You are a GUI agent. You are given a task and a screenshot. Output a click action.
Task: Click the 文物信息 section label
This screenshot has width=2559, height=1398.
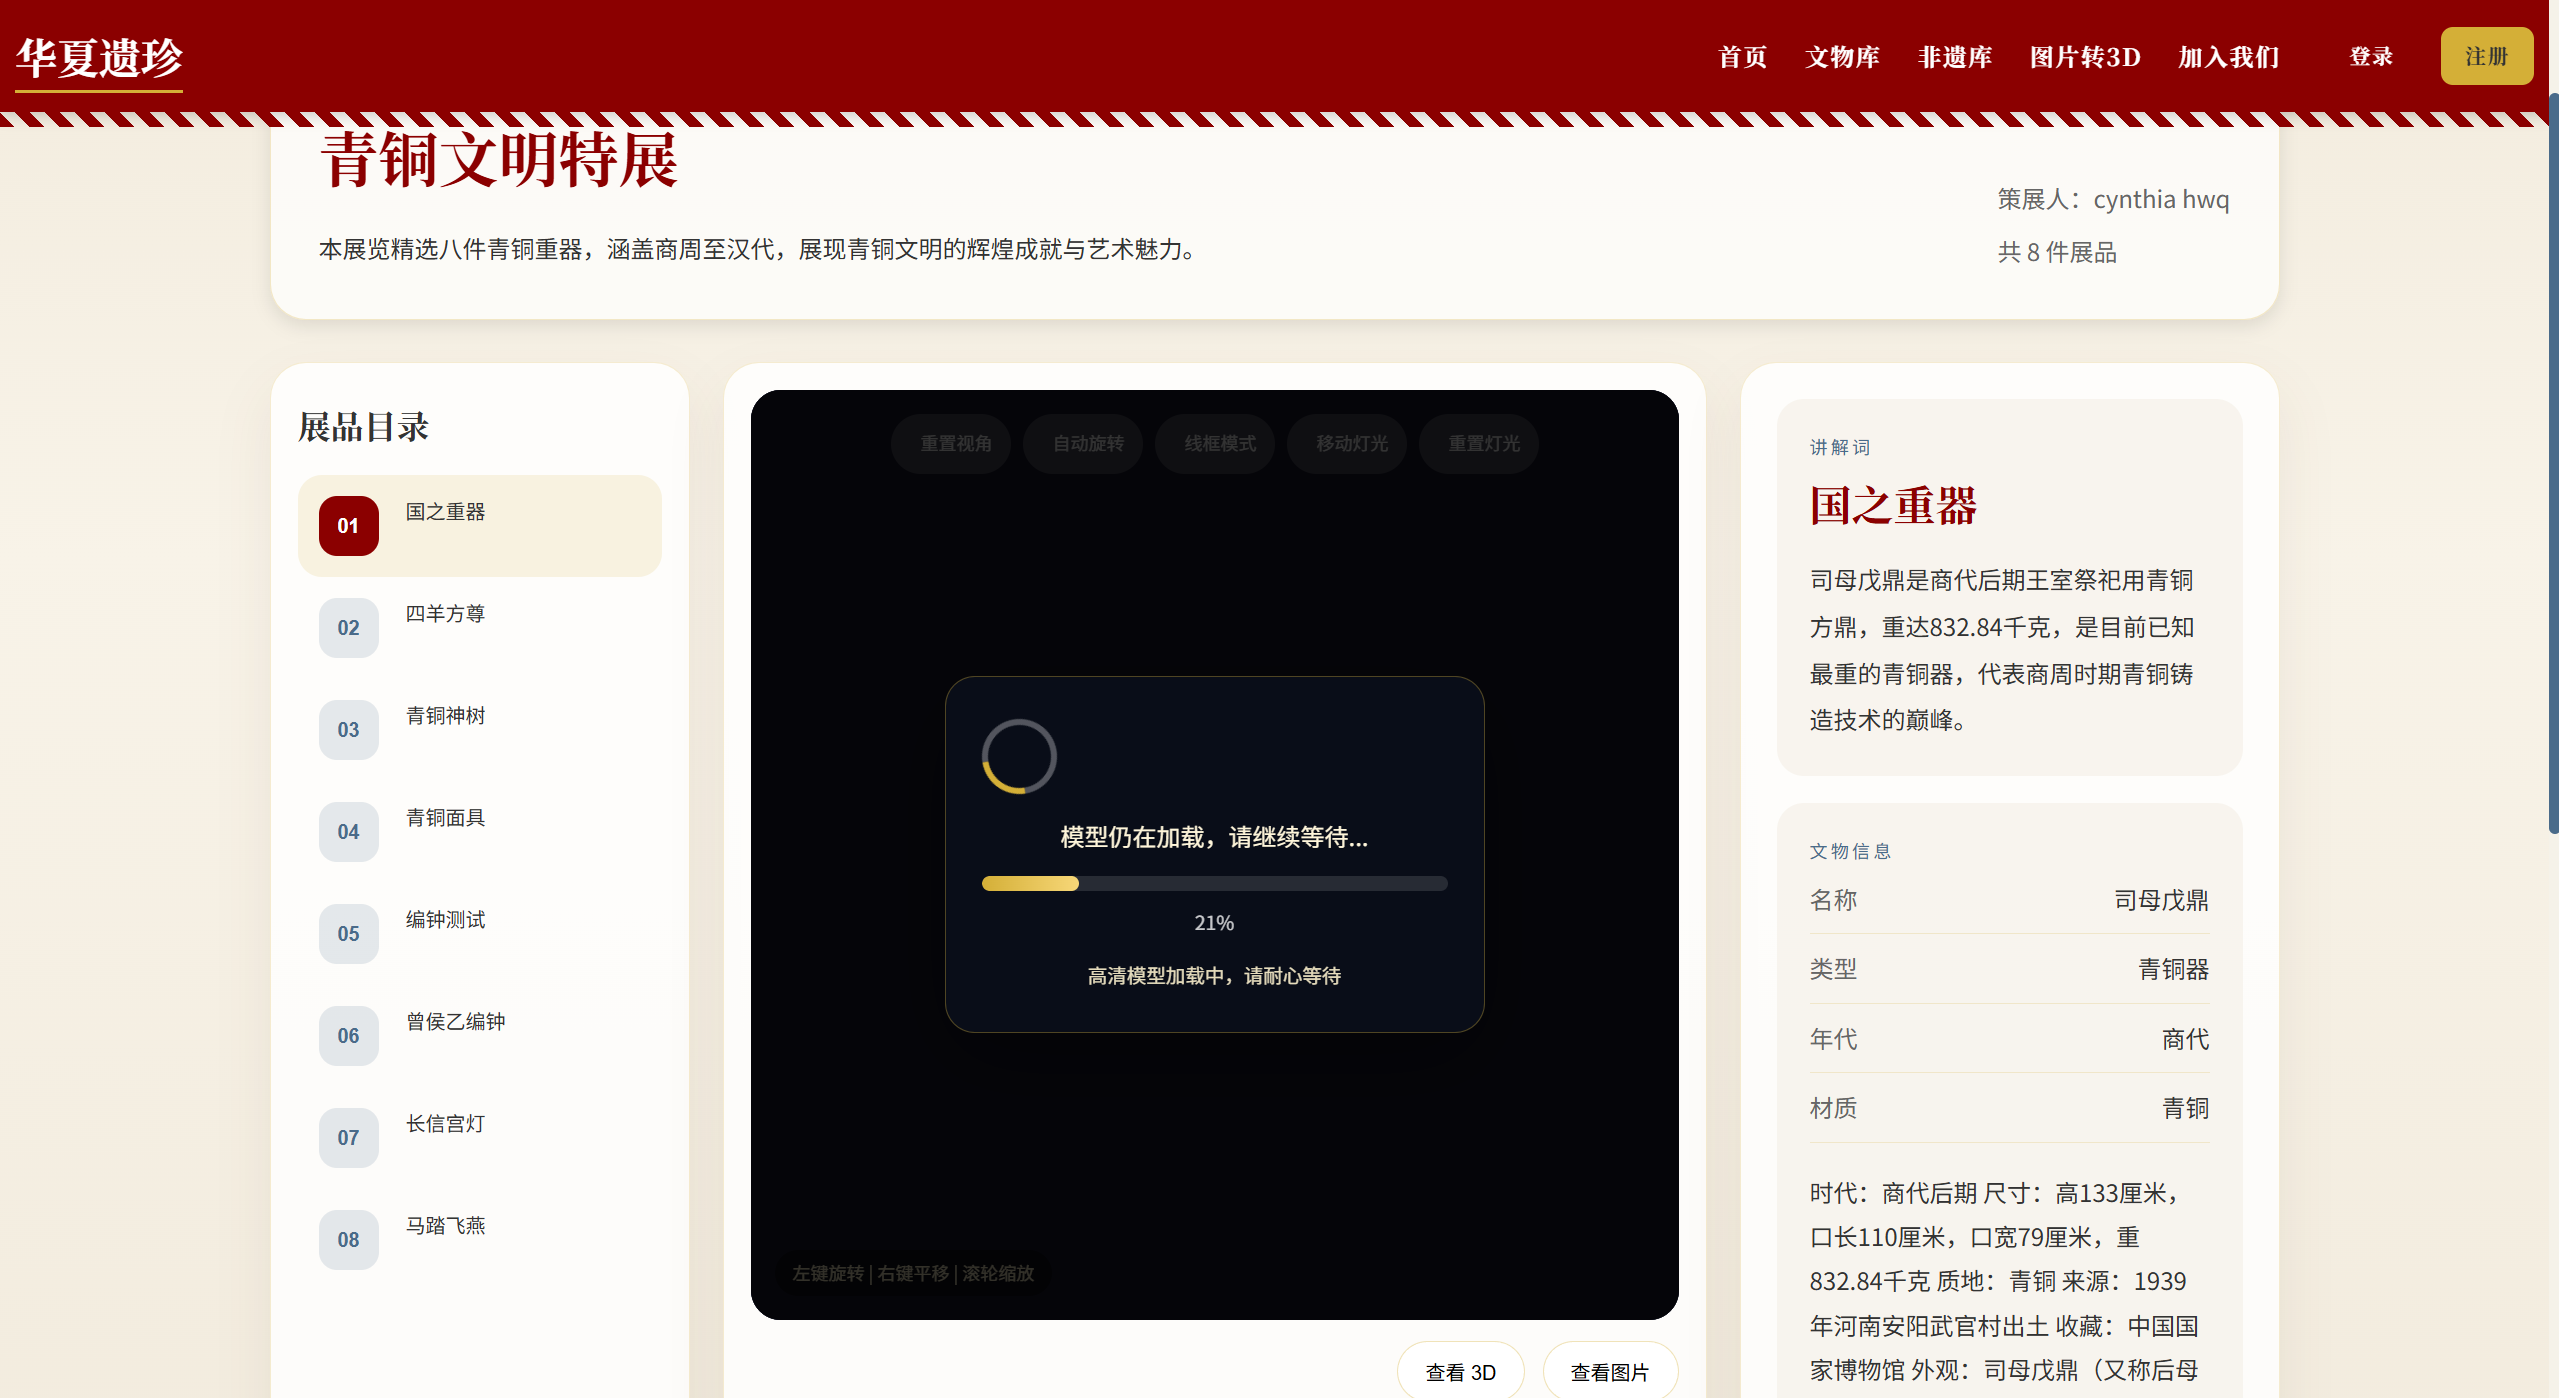click(1850, 851)
